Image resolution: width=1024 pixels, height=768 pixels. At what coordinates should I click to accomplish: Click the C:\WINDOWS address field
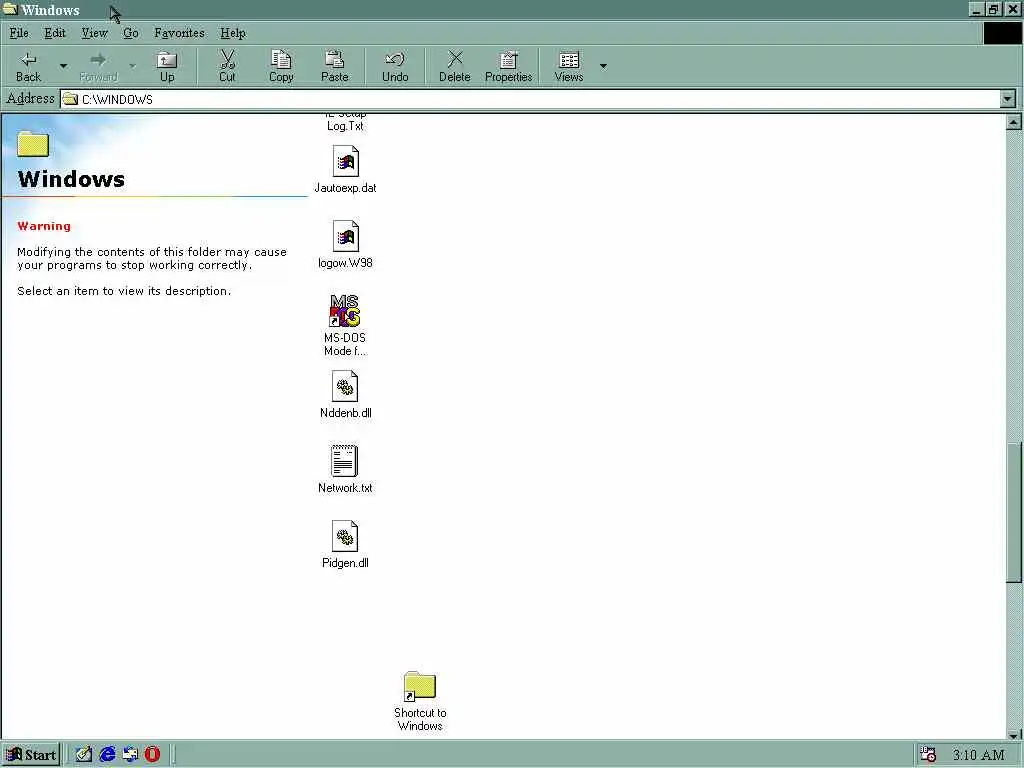530,99
